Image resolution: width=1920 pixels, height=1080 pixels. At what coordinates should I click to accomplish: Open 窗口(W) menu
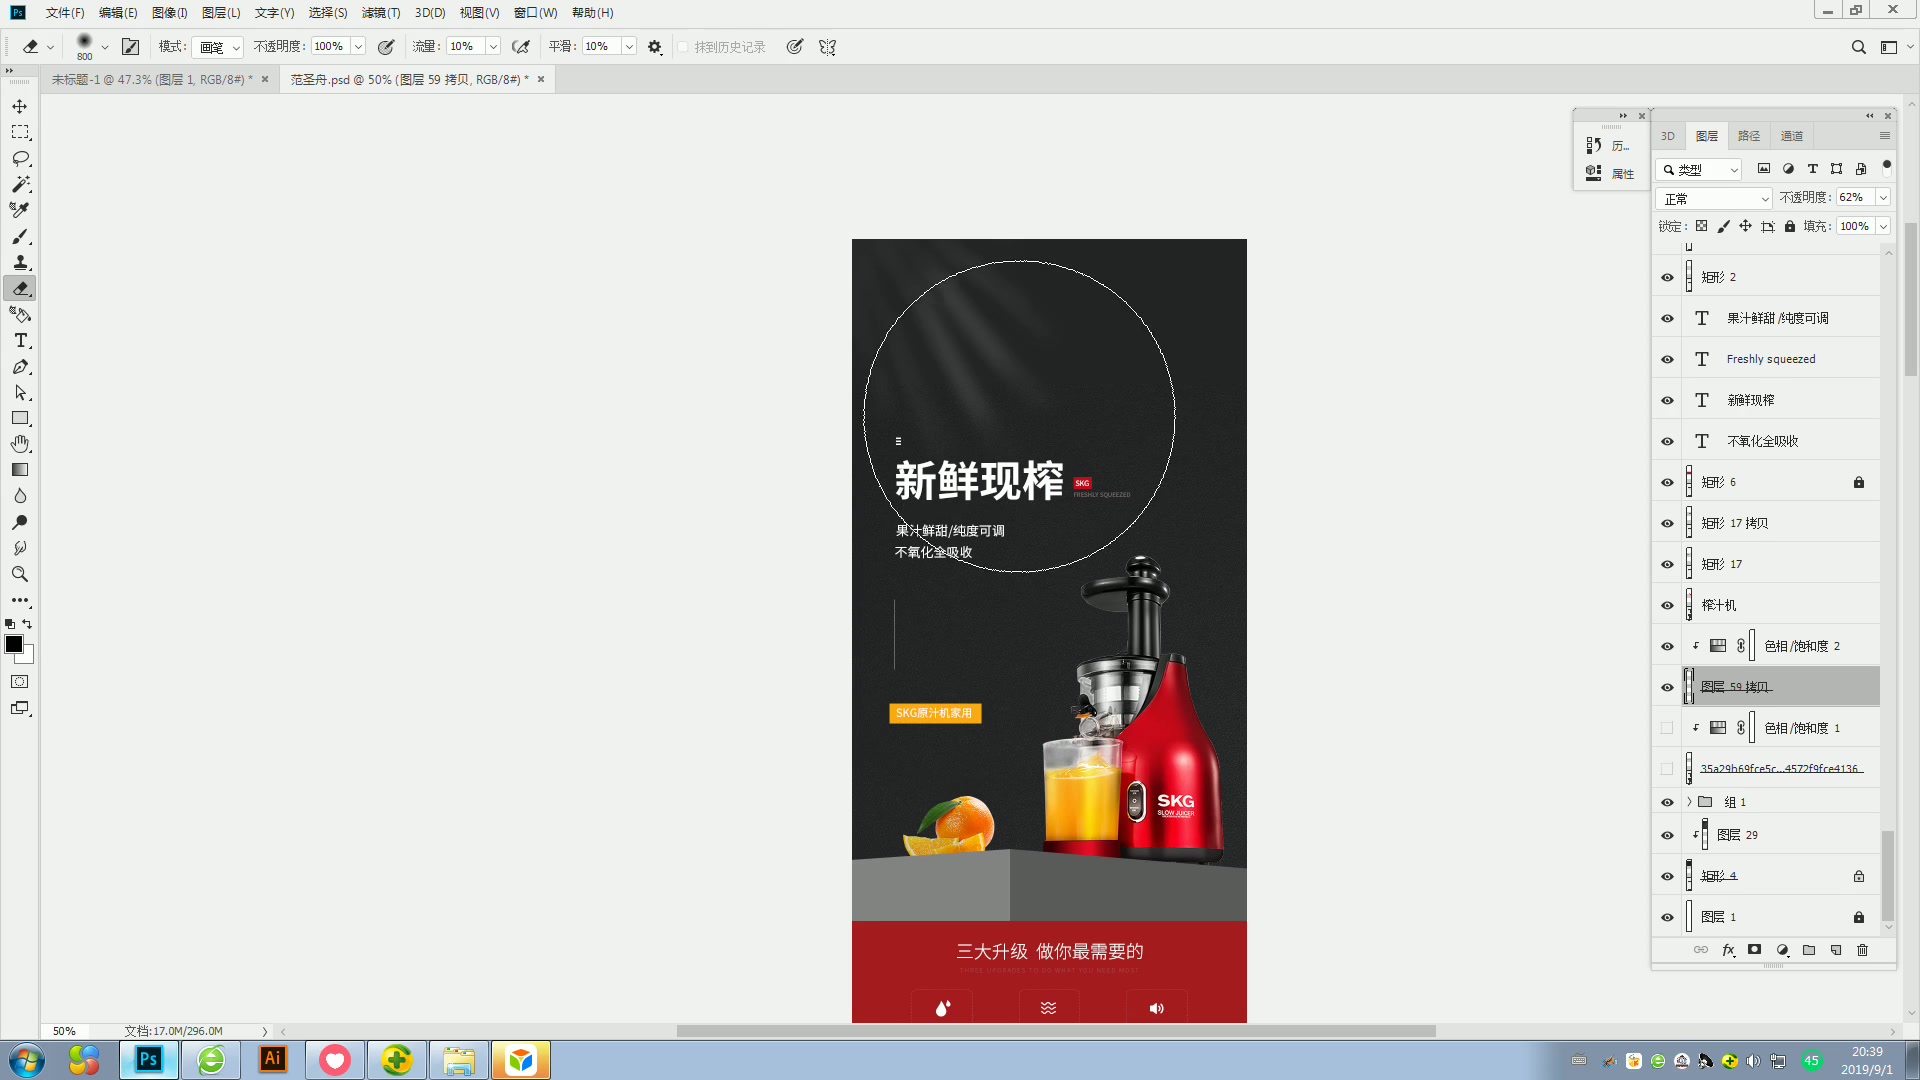pyautogui.click(x=535, y=13)
